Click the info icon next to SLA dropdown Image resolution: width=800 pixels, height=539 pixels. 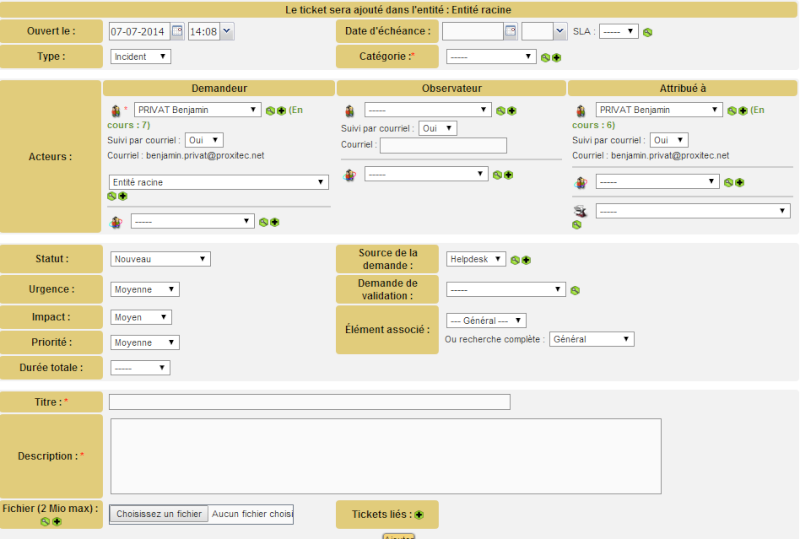[648, 32]
